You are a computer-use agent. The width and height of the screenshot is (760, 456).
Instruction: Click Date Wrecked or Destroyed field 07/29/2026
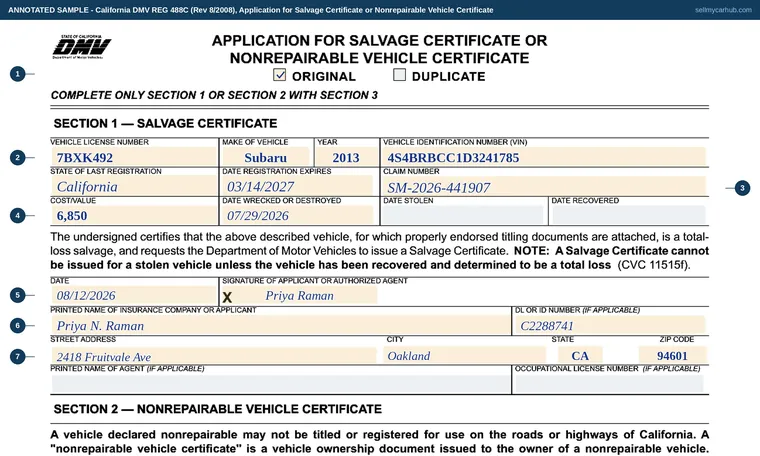(298, 216)
